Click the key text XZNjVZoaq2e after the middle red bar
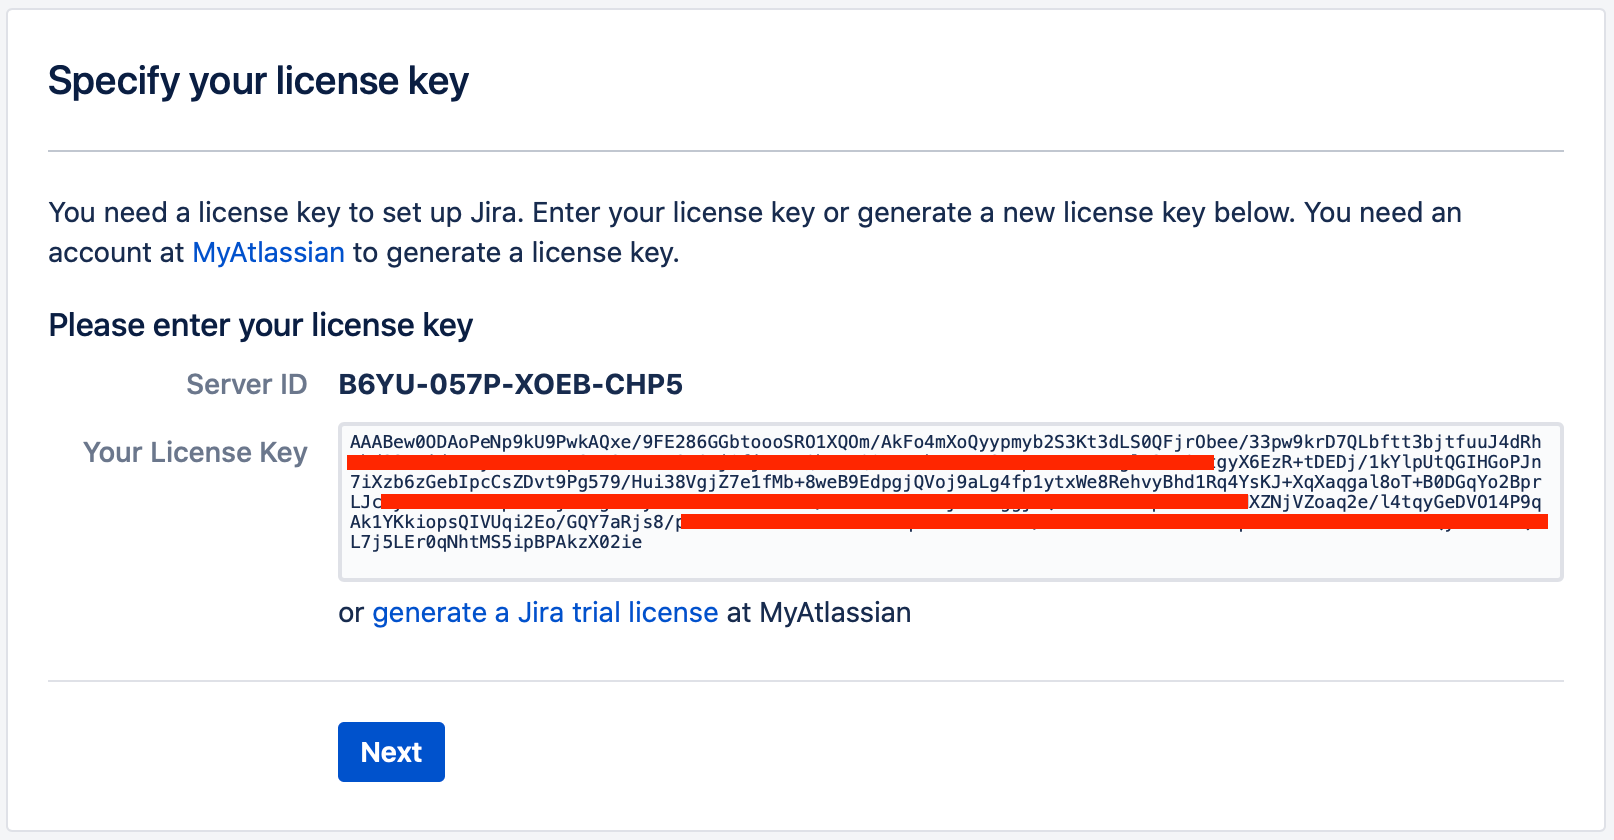The height and width of the screenshot is (840, 1614). point(1310,502)
